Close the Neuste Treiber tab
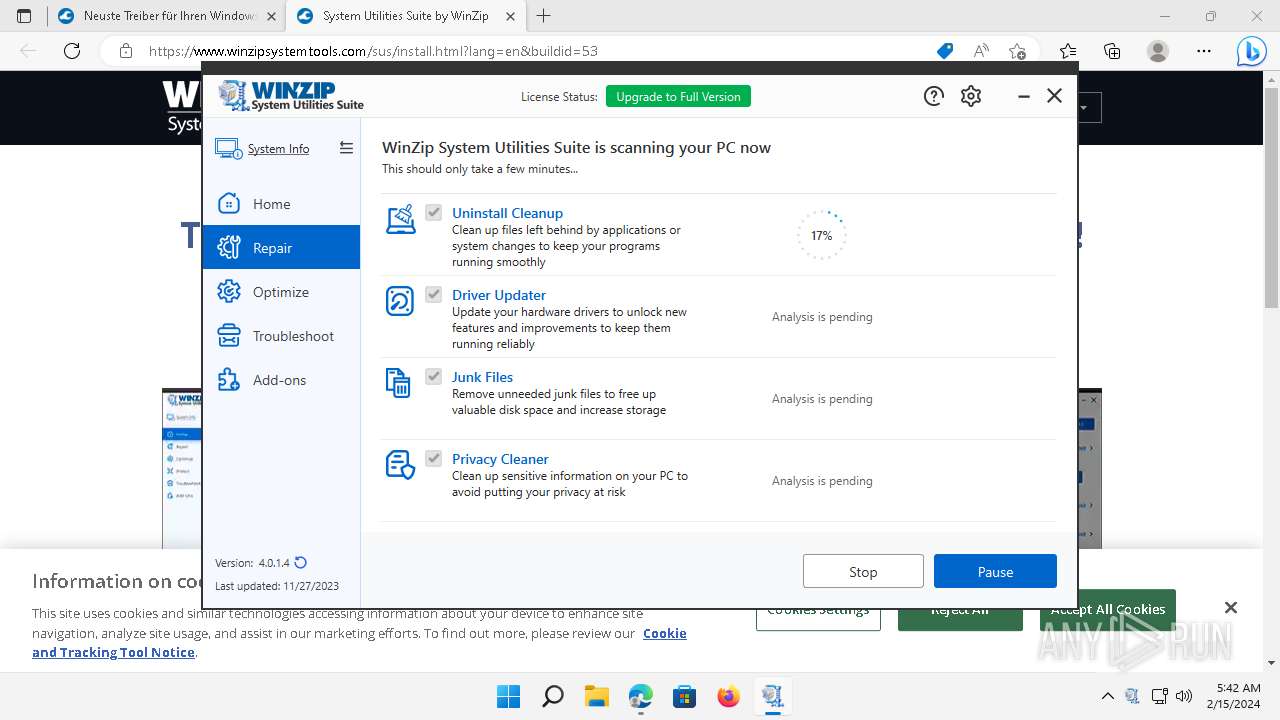The height and width of the screenshot is (720, 1280). 271,16
